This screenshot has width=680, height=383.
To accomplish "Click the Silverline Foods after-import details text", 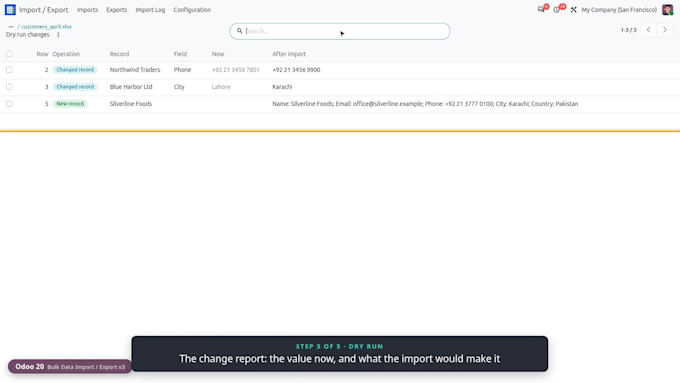I will point(425,104).
